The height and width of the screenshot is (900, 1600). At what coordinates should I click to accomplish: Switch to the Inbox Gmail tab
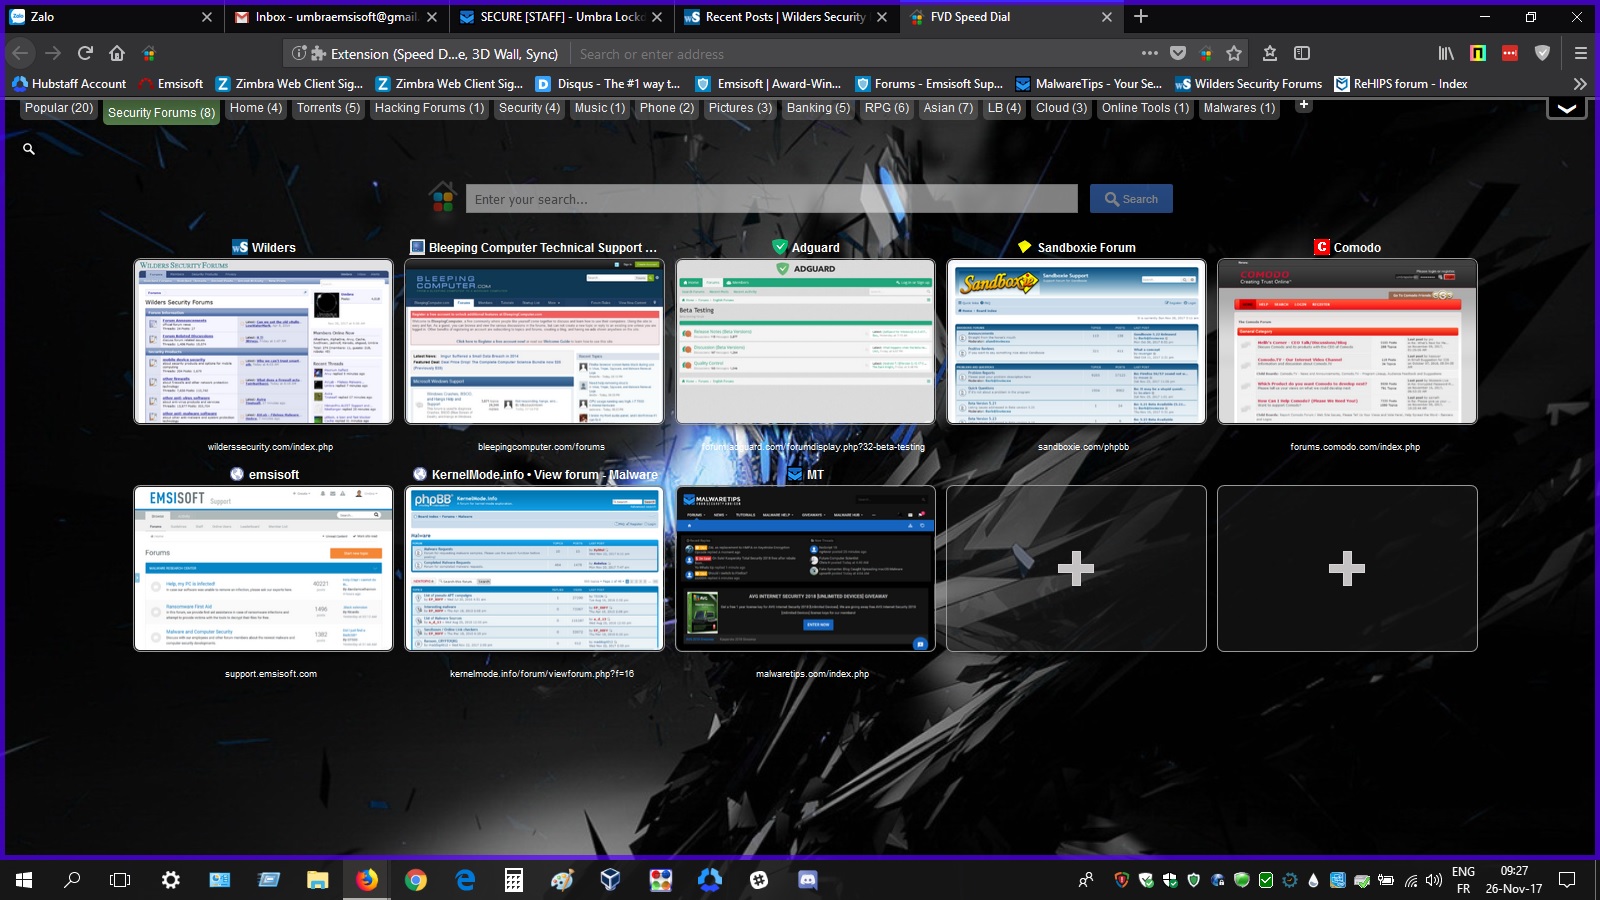[x=335, y=17]
